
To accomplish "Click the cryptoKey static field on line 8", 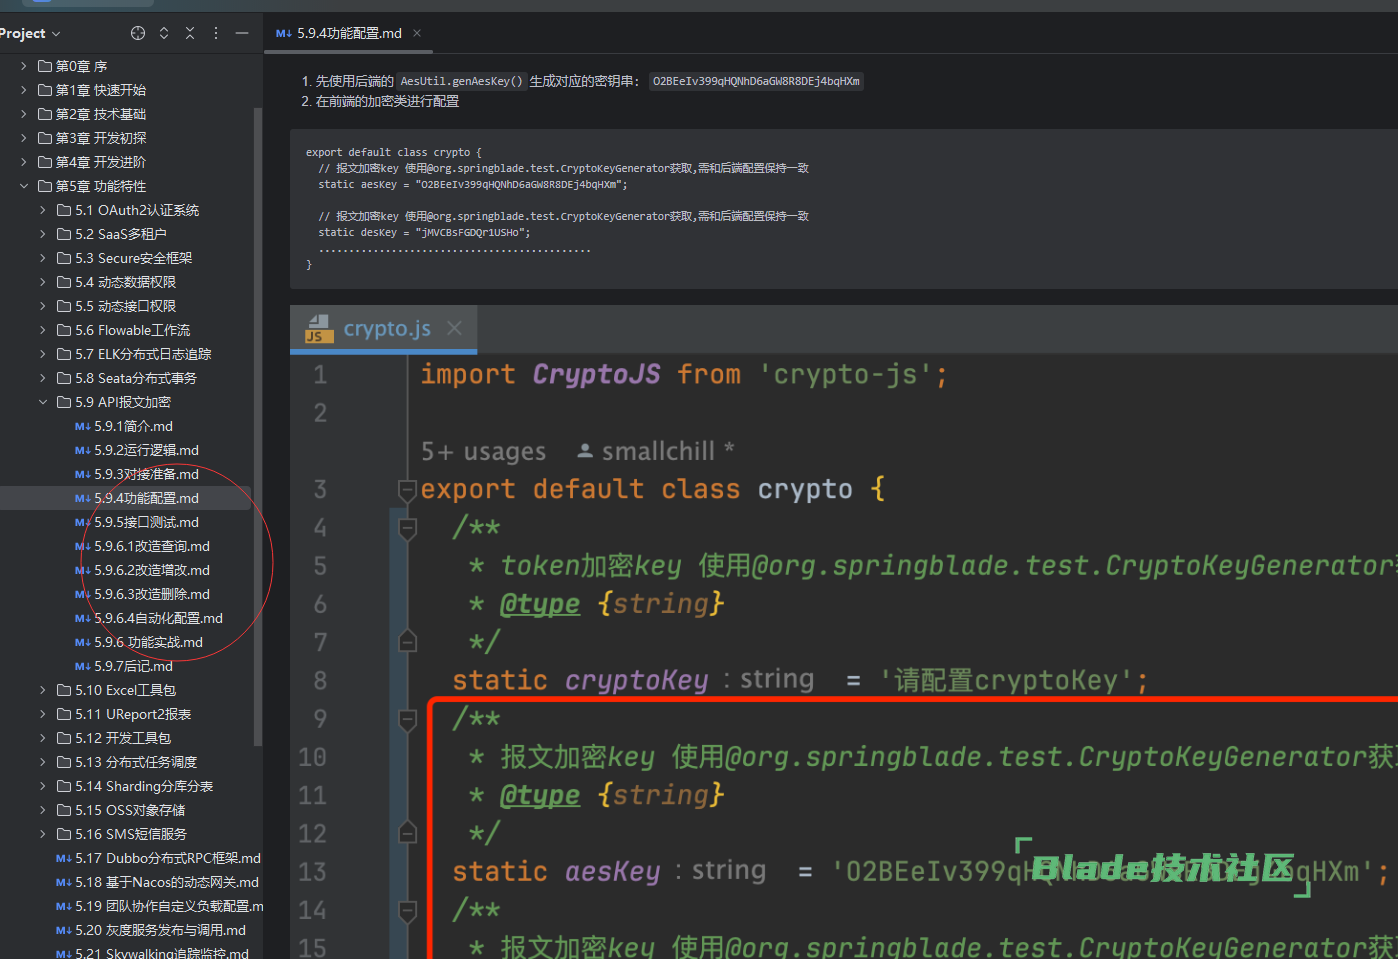I will coord(636,680).
